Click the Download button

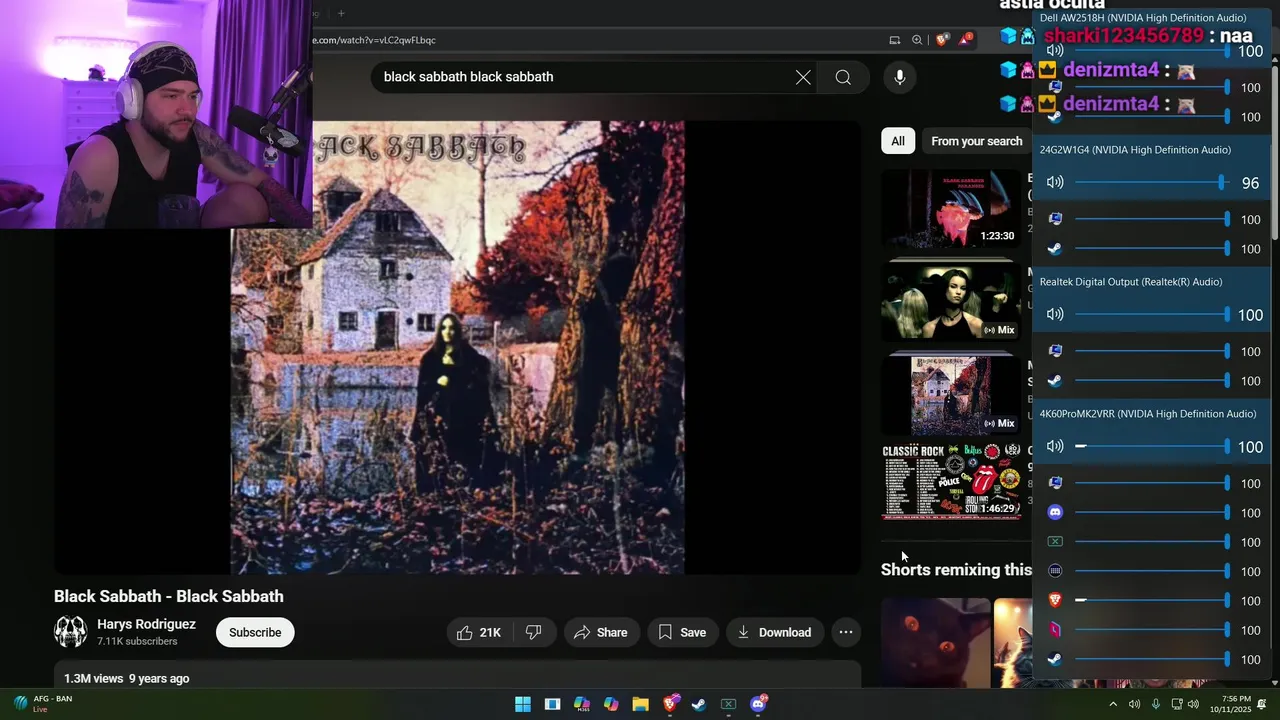pyautogui.click(x=774, y=632)
